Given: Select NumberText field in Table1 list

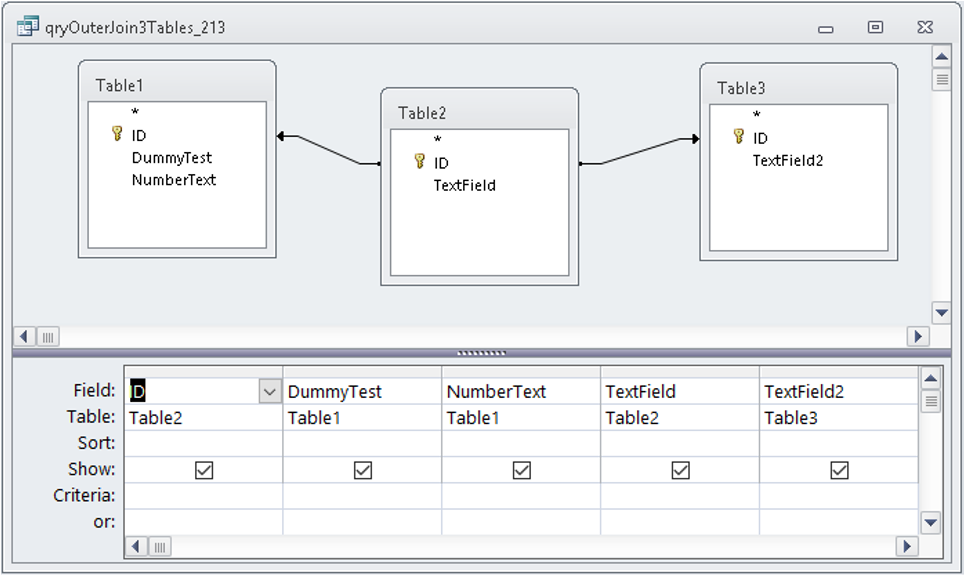Looking at the screenshot, I should tap(174, 180).
